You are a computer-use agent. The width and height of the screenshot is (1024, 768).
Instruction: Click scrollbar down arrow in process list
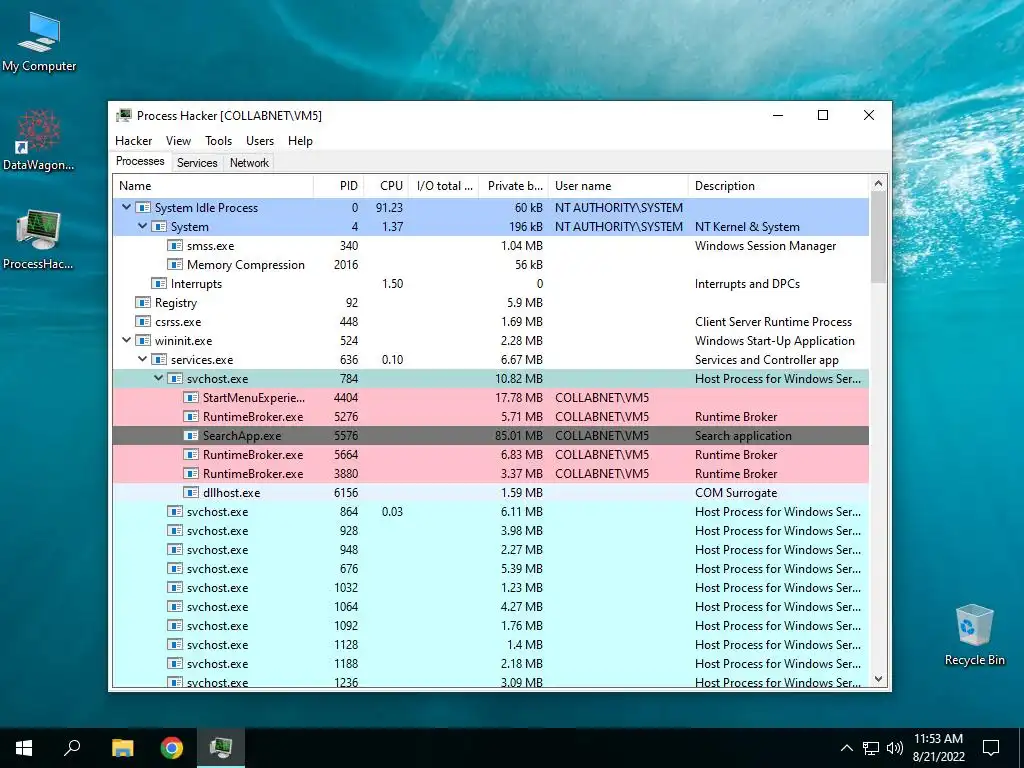point(878,679)
